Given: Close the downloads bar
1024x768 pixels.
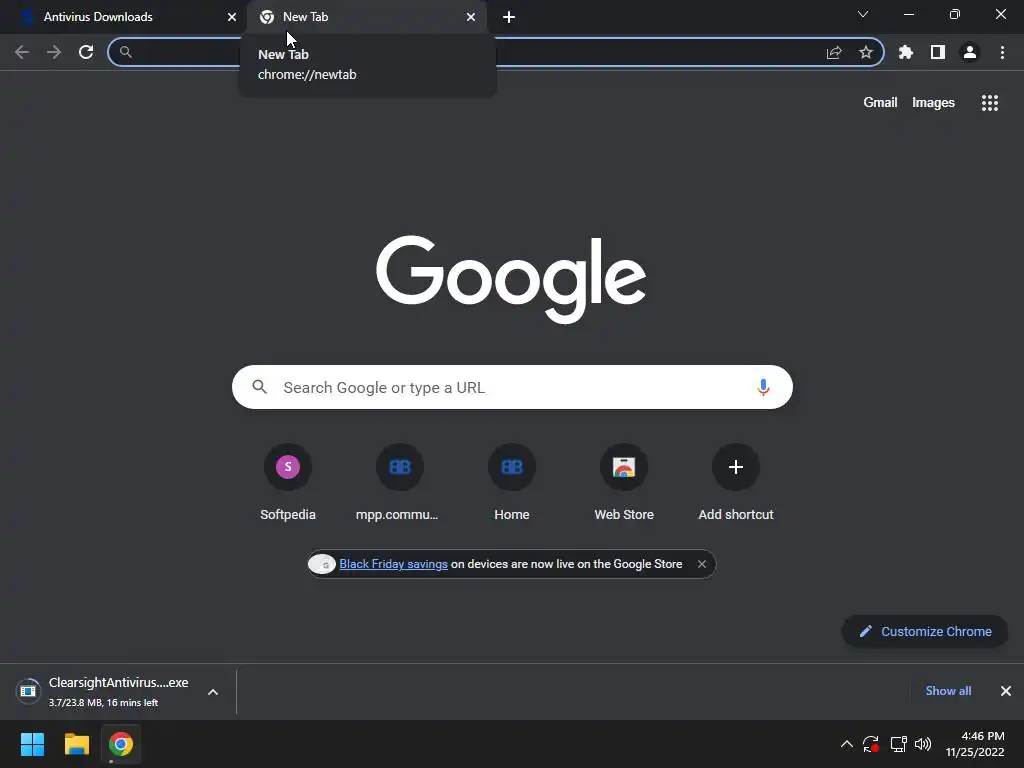Looking at the screenshot, I should pos(1006,691).
